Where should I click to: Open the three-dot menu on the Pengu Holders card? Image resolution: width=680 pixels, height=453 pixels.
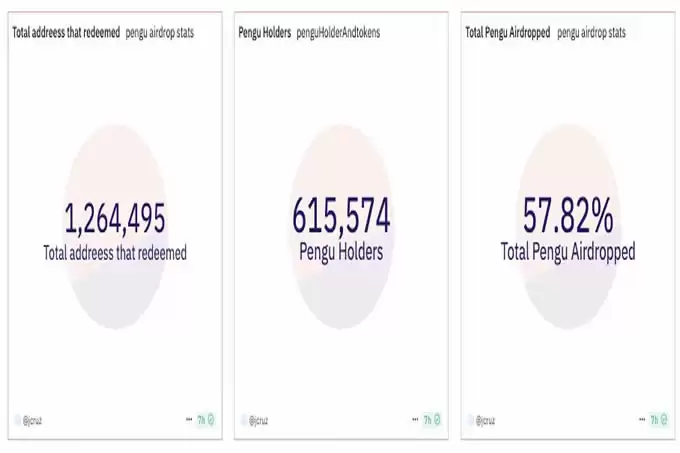415,419
